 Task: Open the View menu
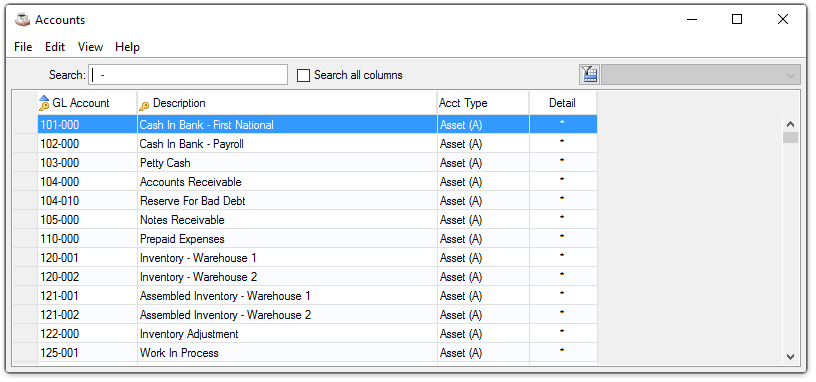(91, 47)
